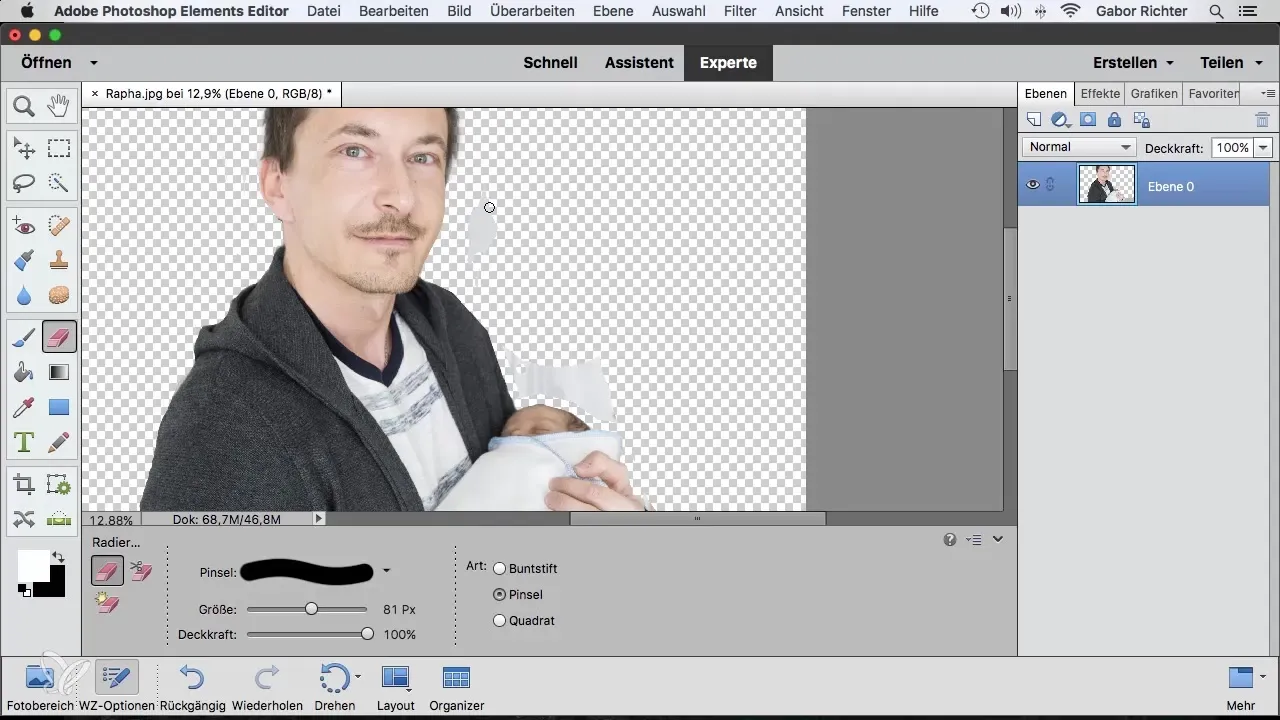Click the Rückgängig undo button
Image resolution: width=1280 pixels, height=720 pixels.
[193, 686]
